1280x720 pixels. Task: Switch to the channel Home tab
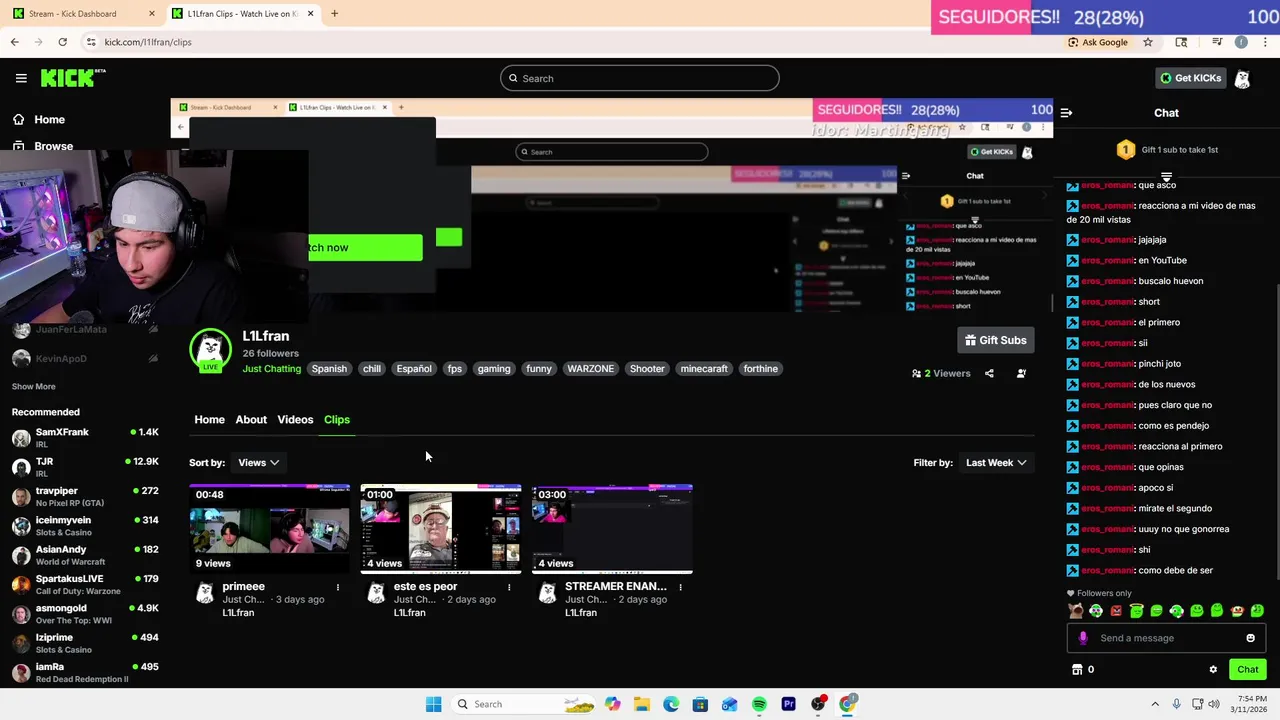(x=209, y=419)
